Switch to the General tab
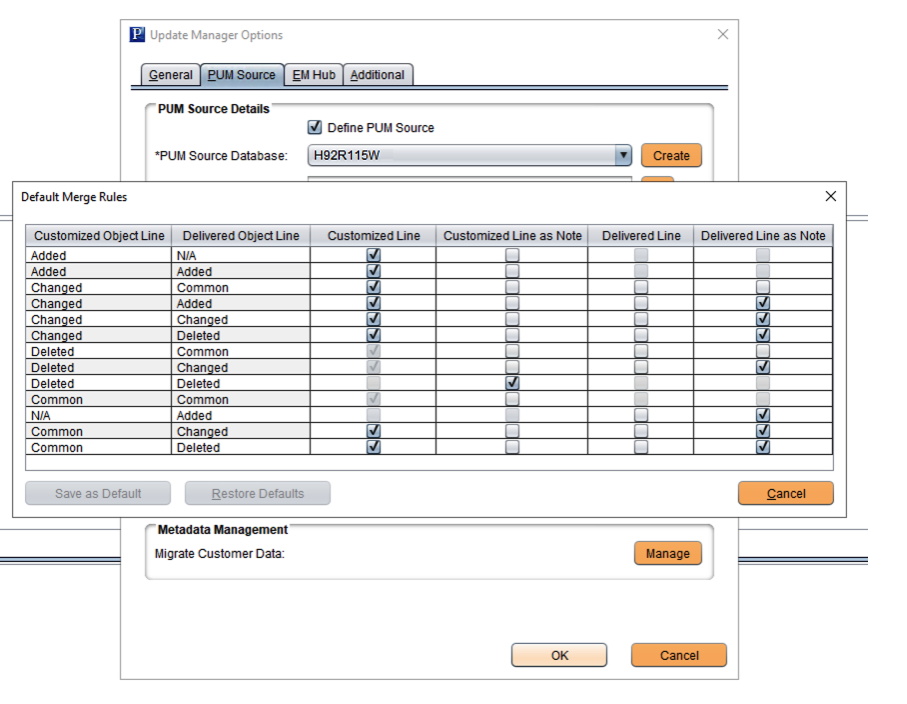Image resolution: width=907 pixels, height=704 pixels. [x=170, y=75]
